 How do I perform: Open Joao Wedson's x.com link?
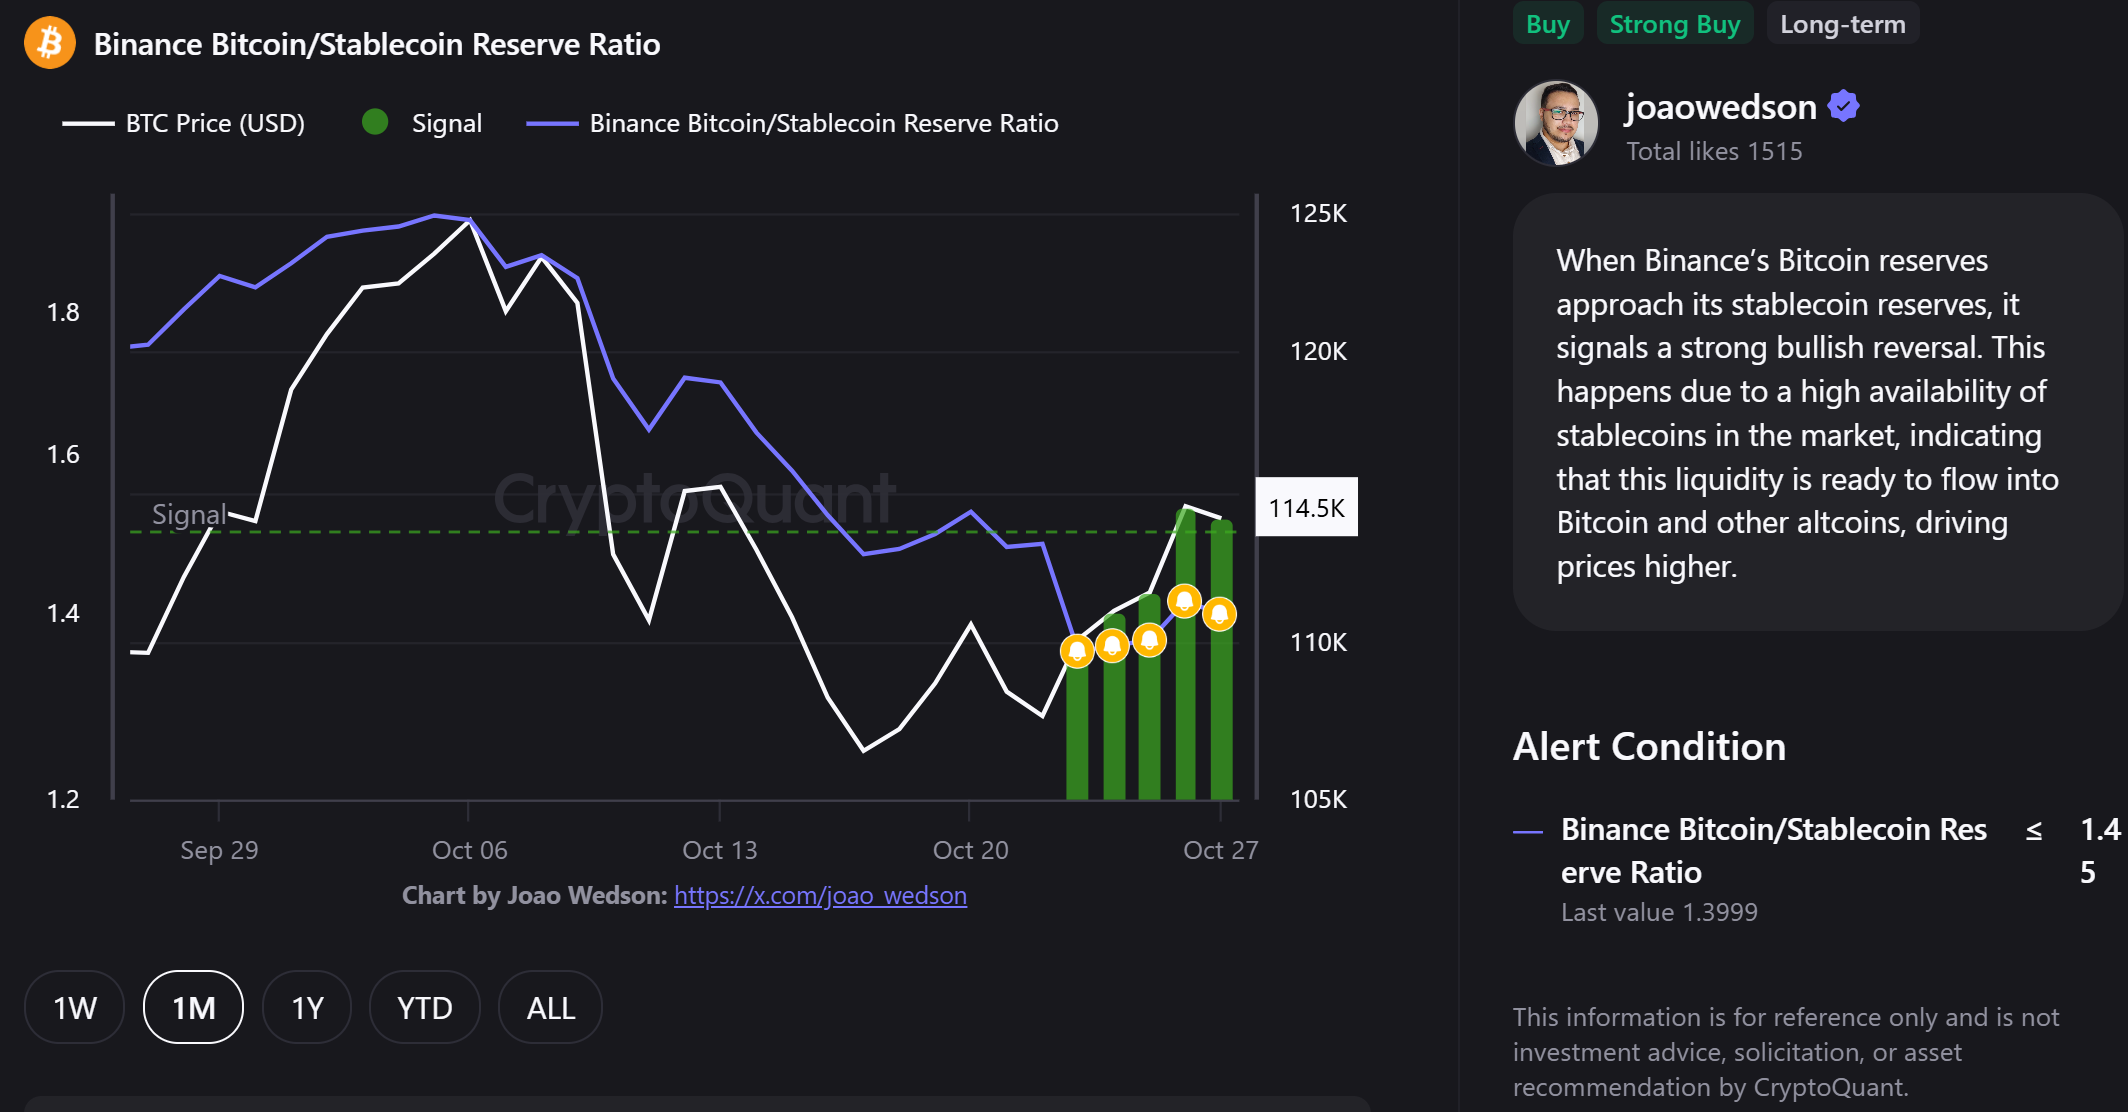(820, 895)
